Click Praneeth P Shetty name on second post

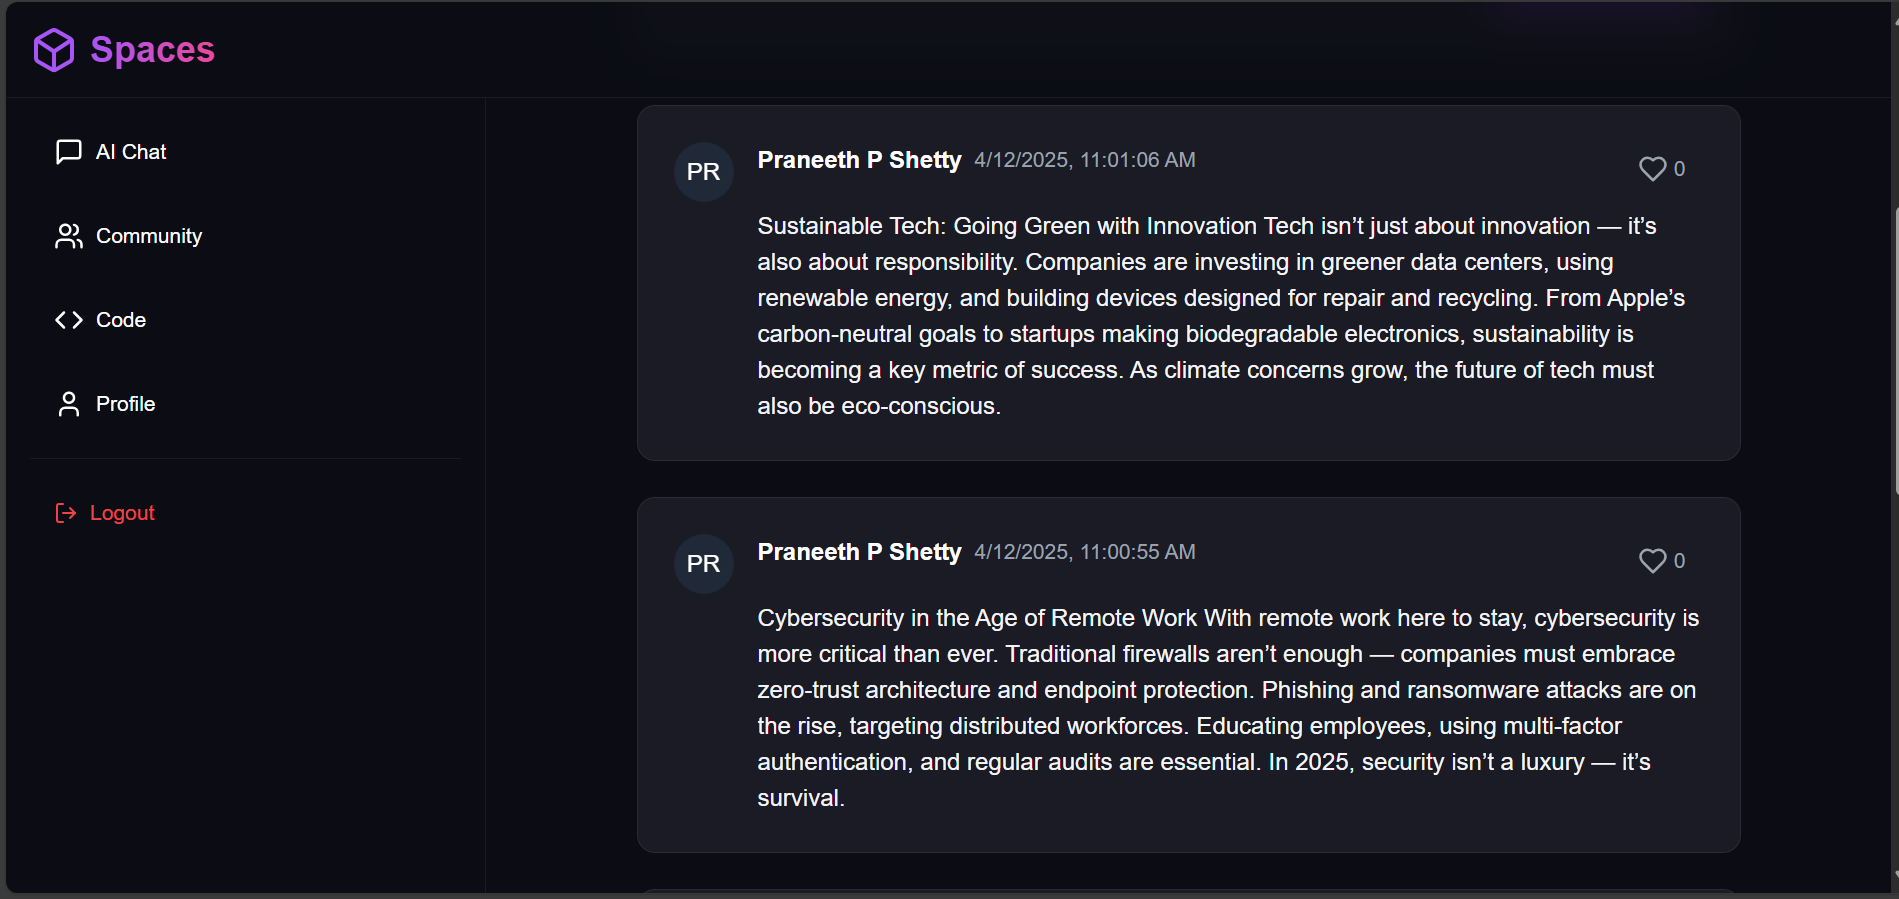click(x=859, y=552)
